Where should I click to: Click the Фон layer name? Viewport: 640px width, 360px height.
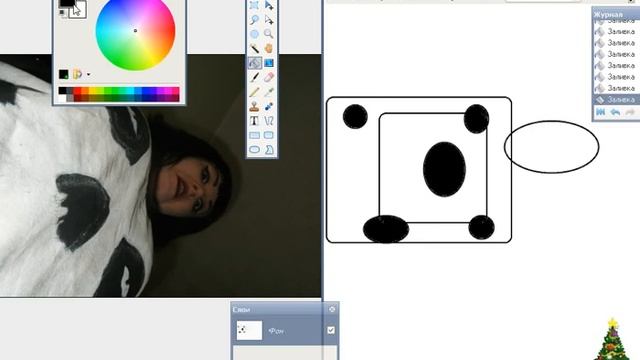coord(276,331)
